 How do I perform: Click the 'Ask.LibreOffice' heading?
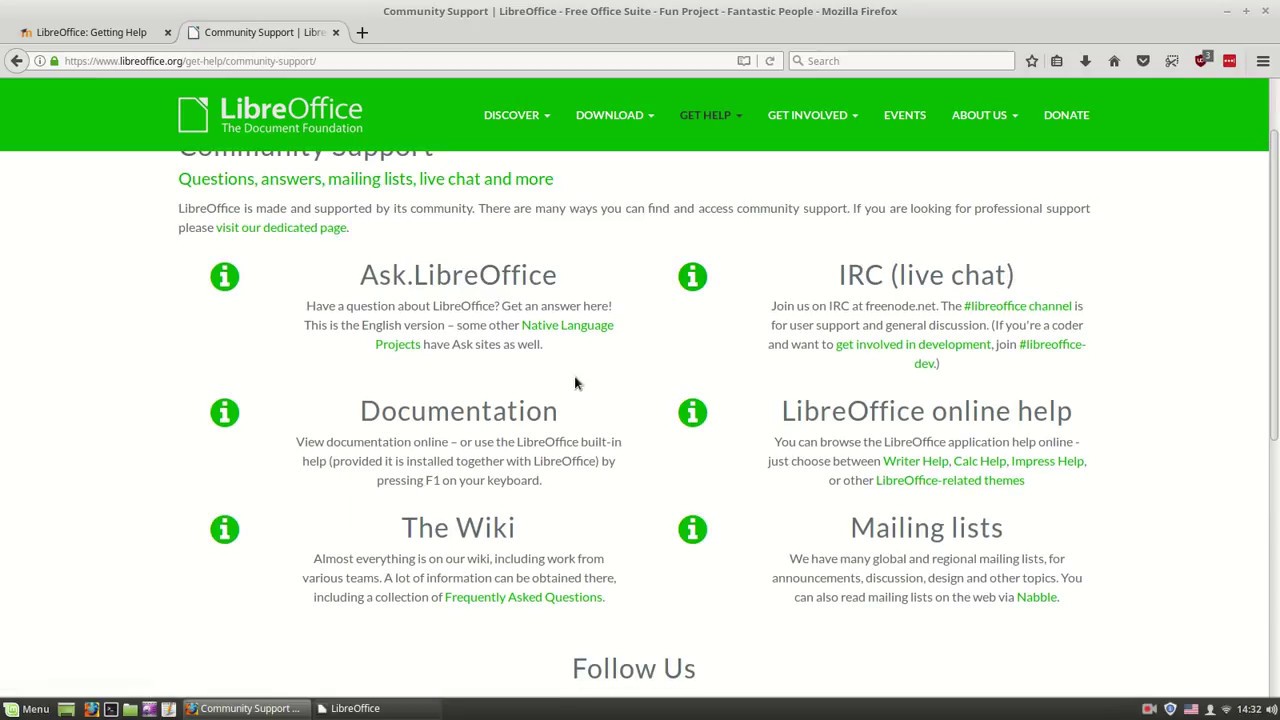(x=458, y=275)
